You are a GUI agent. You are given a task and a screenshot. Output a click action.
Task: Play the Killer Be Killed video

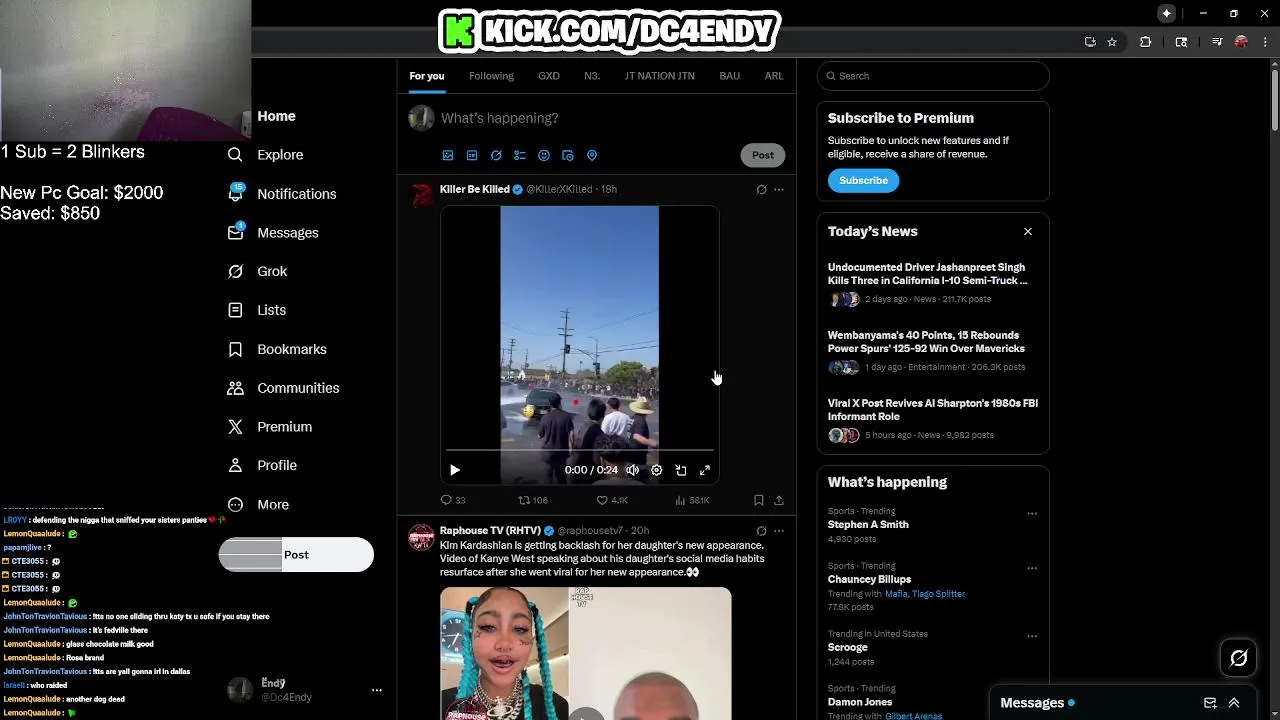455,470
